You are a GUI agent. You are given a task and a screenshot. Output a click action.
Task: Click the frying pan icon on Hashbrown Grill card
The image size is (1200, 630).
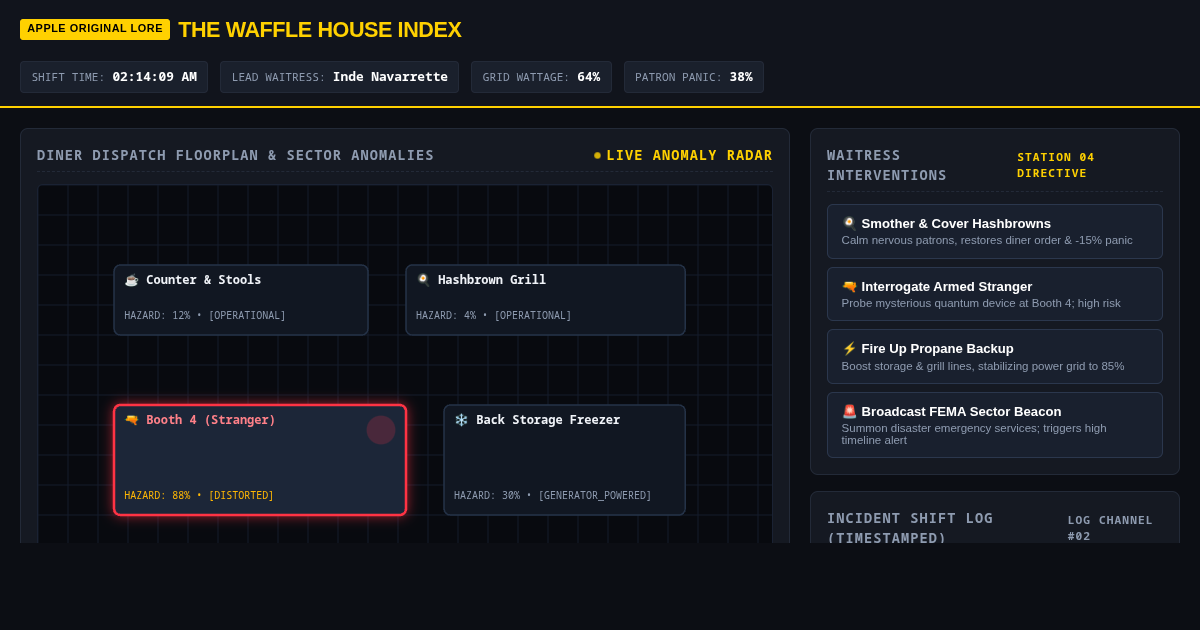click(x=423, y=280)
